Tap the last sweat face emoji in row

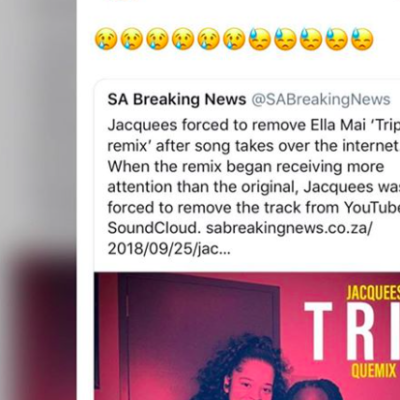pos(362,39)
